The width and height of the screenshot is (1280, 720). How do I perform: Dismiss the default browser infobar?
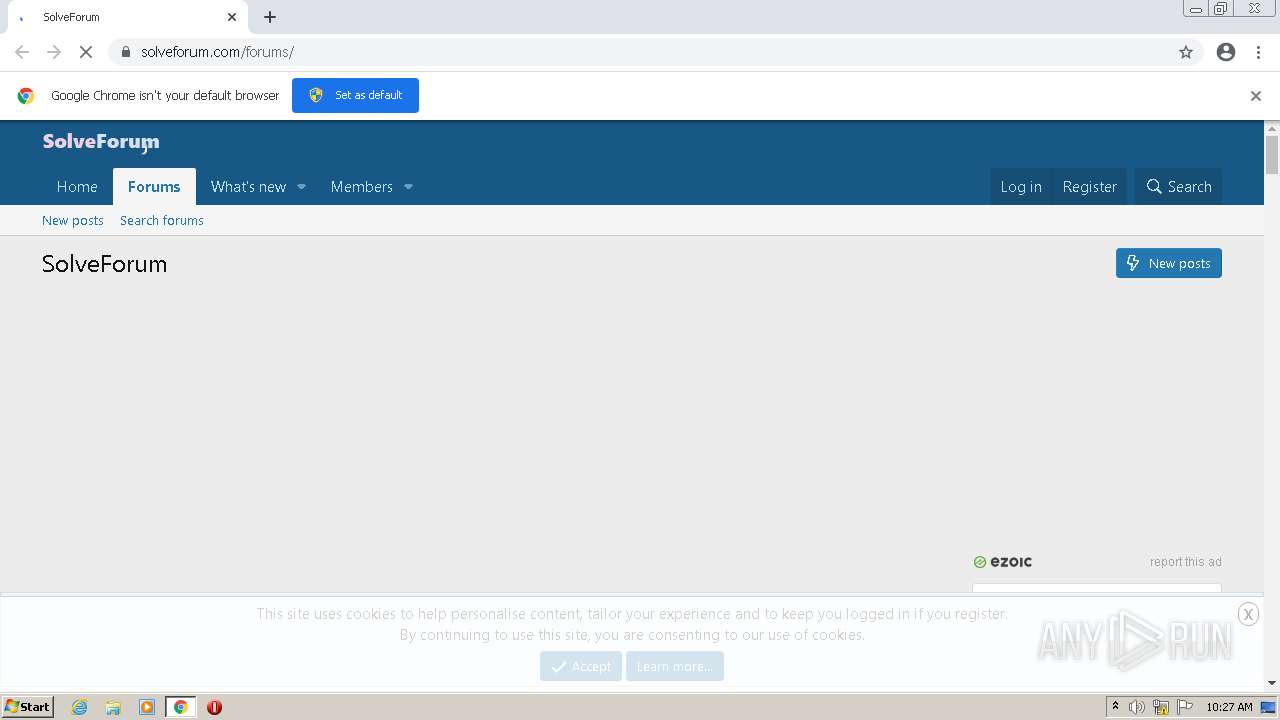1256,96
